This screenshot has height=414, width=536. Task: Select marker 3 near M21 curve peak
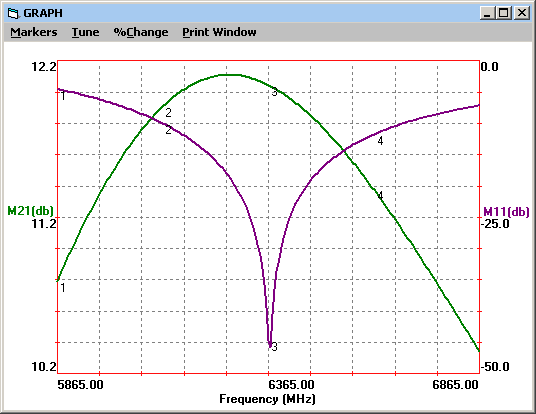click(x=274, y=92)
